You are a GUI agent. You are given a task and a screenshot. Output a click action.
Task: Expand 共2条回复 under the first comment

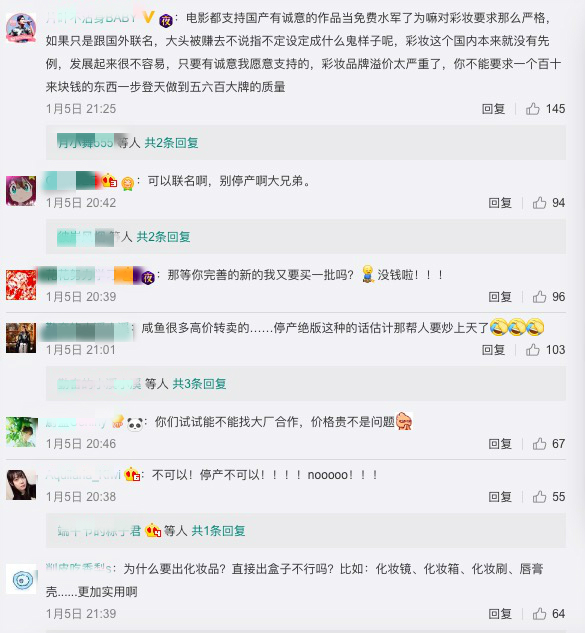(x=171, y=143)
